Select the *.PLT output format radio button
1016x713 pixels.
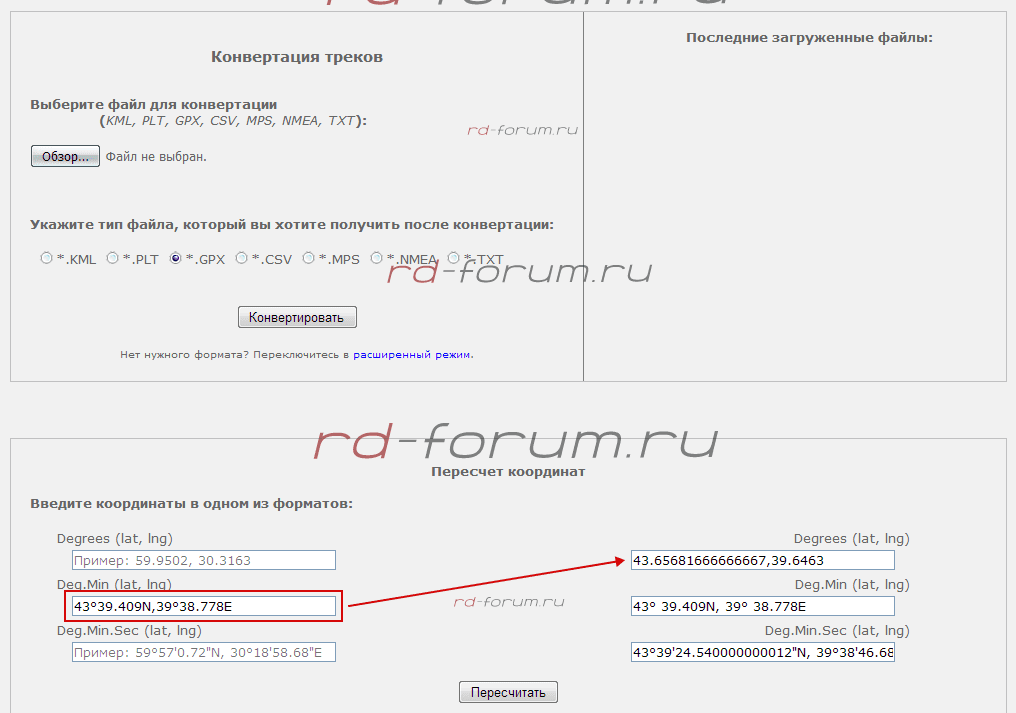[x=112, y=258]
